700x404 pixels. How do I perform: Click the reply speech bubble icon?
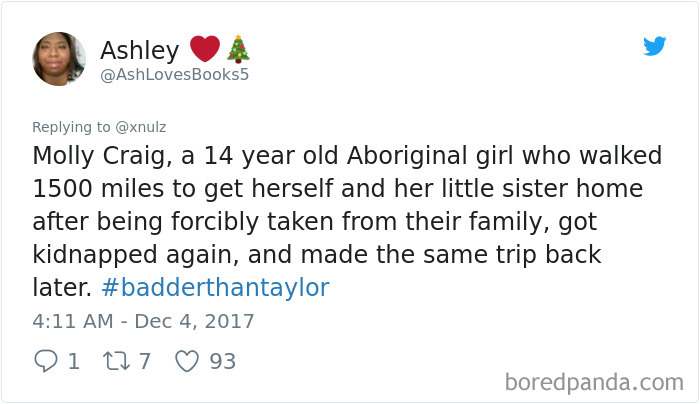(46, 361)
